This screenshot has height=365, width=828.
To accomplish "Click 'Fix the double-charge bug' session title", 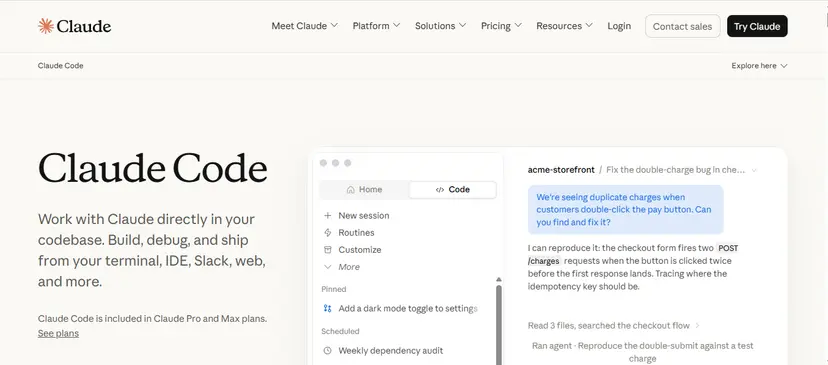I will (675, 170).
